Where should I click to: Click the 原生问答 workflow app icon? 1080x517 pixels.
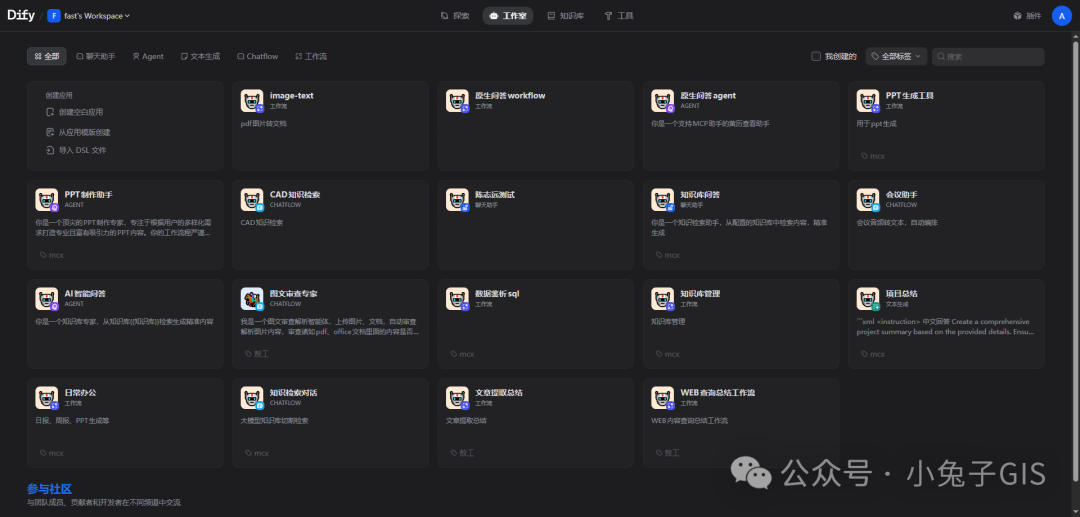point(457,101)
